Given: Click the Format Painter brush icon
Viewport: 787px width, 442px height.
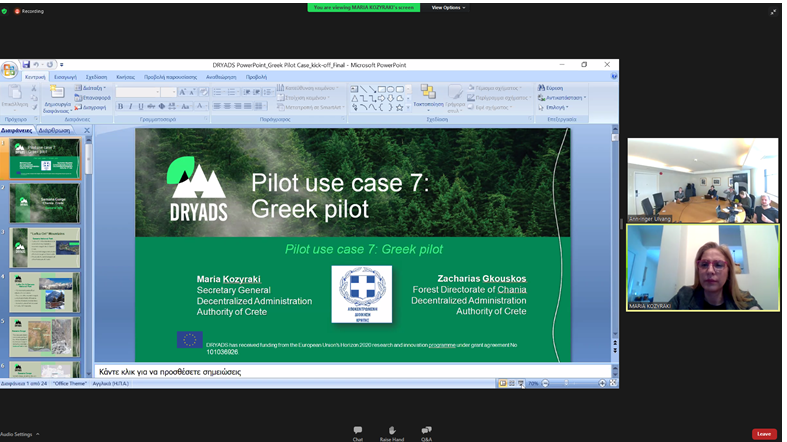Looking at the screenshot, I should (34, 107).
